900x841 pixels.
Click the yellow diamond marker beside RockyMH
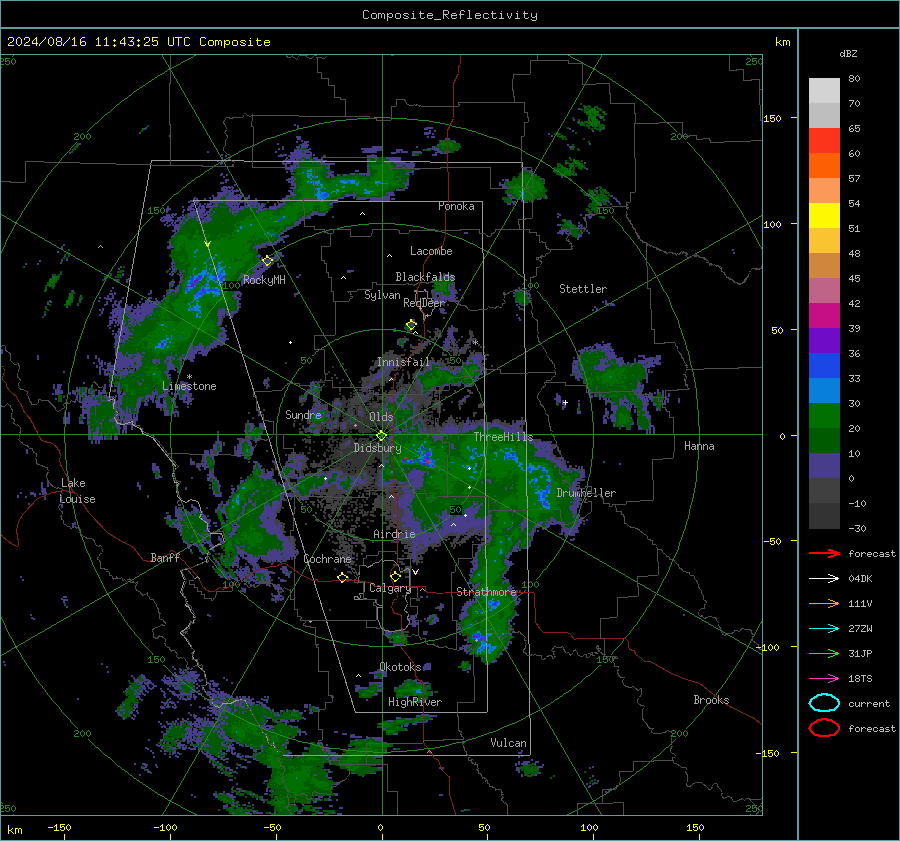click(x=267, y=261)
